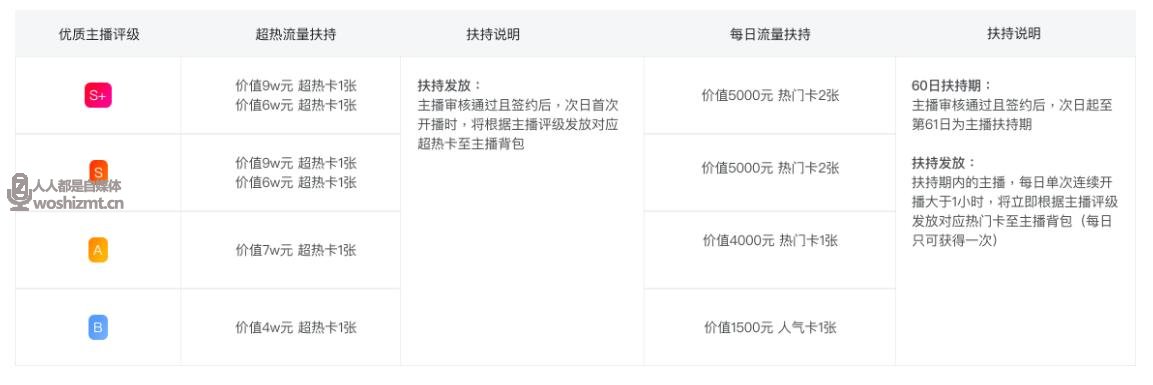1153x385 pixels.
Task: Click the 超热流量扶持 column header
Action: click(296, 35)
